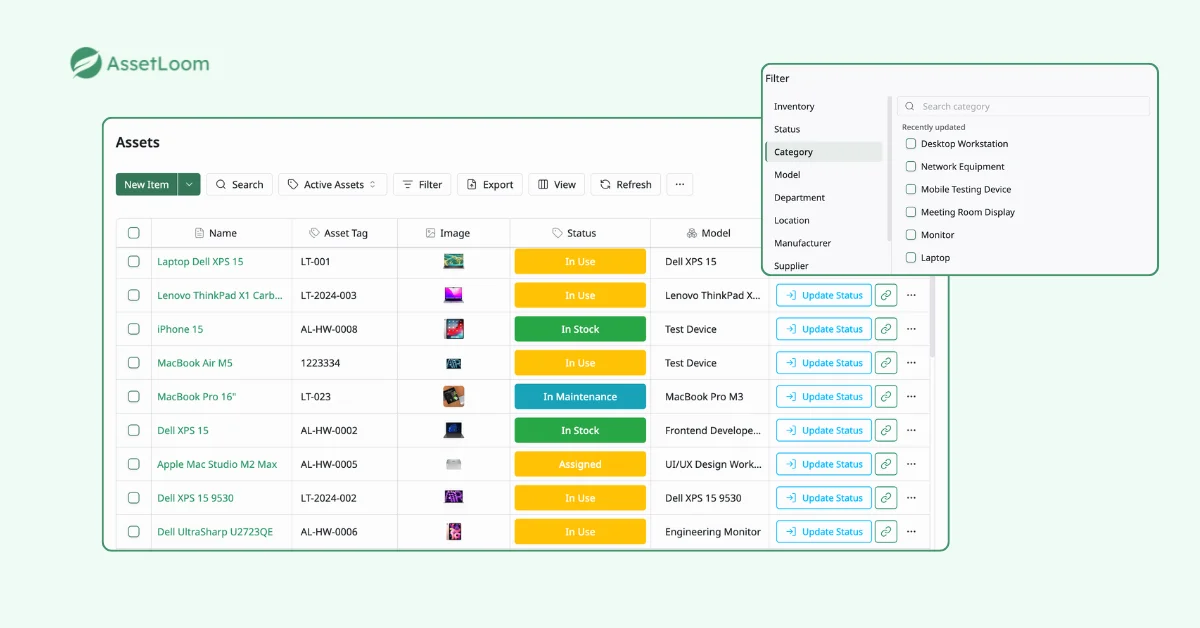Refresh the assets table

(625, 184)
